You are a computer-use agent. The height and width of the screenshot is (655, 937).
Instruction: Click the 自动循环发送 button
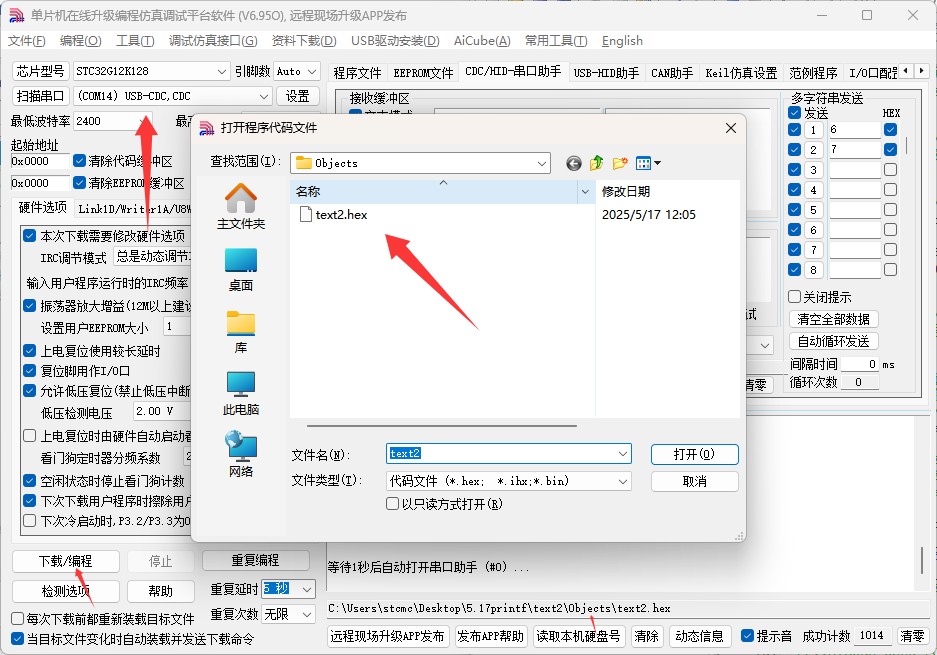click(x=834, y=341)
